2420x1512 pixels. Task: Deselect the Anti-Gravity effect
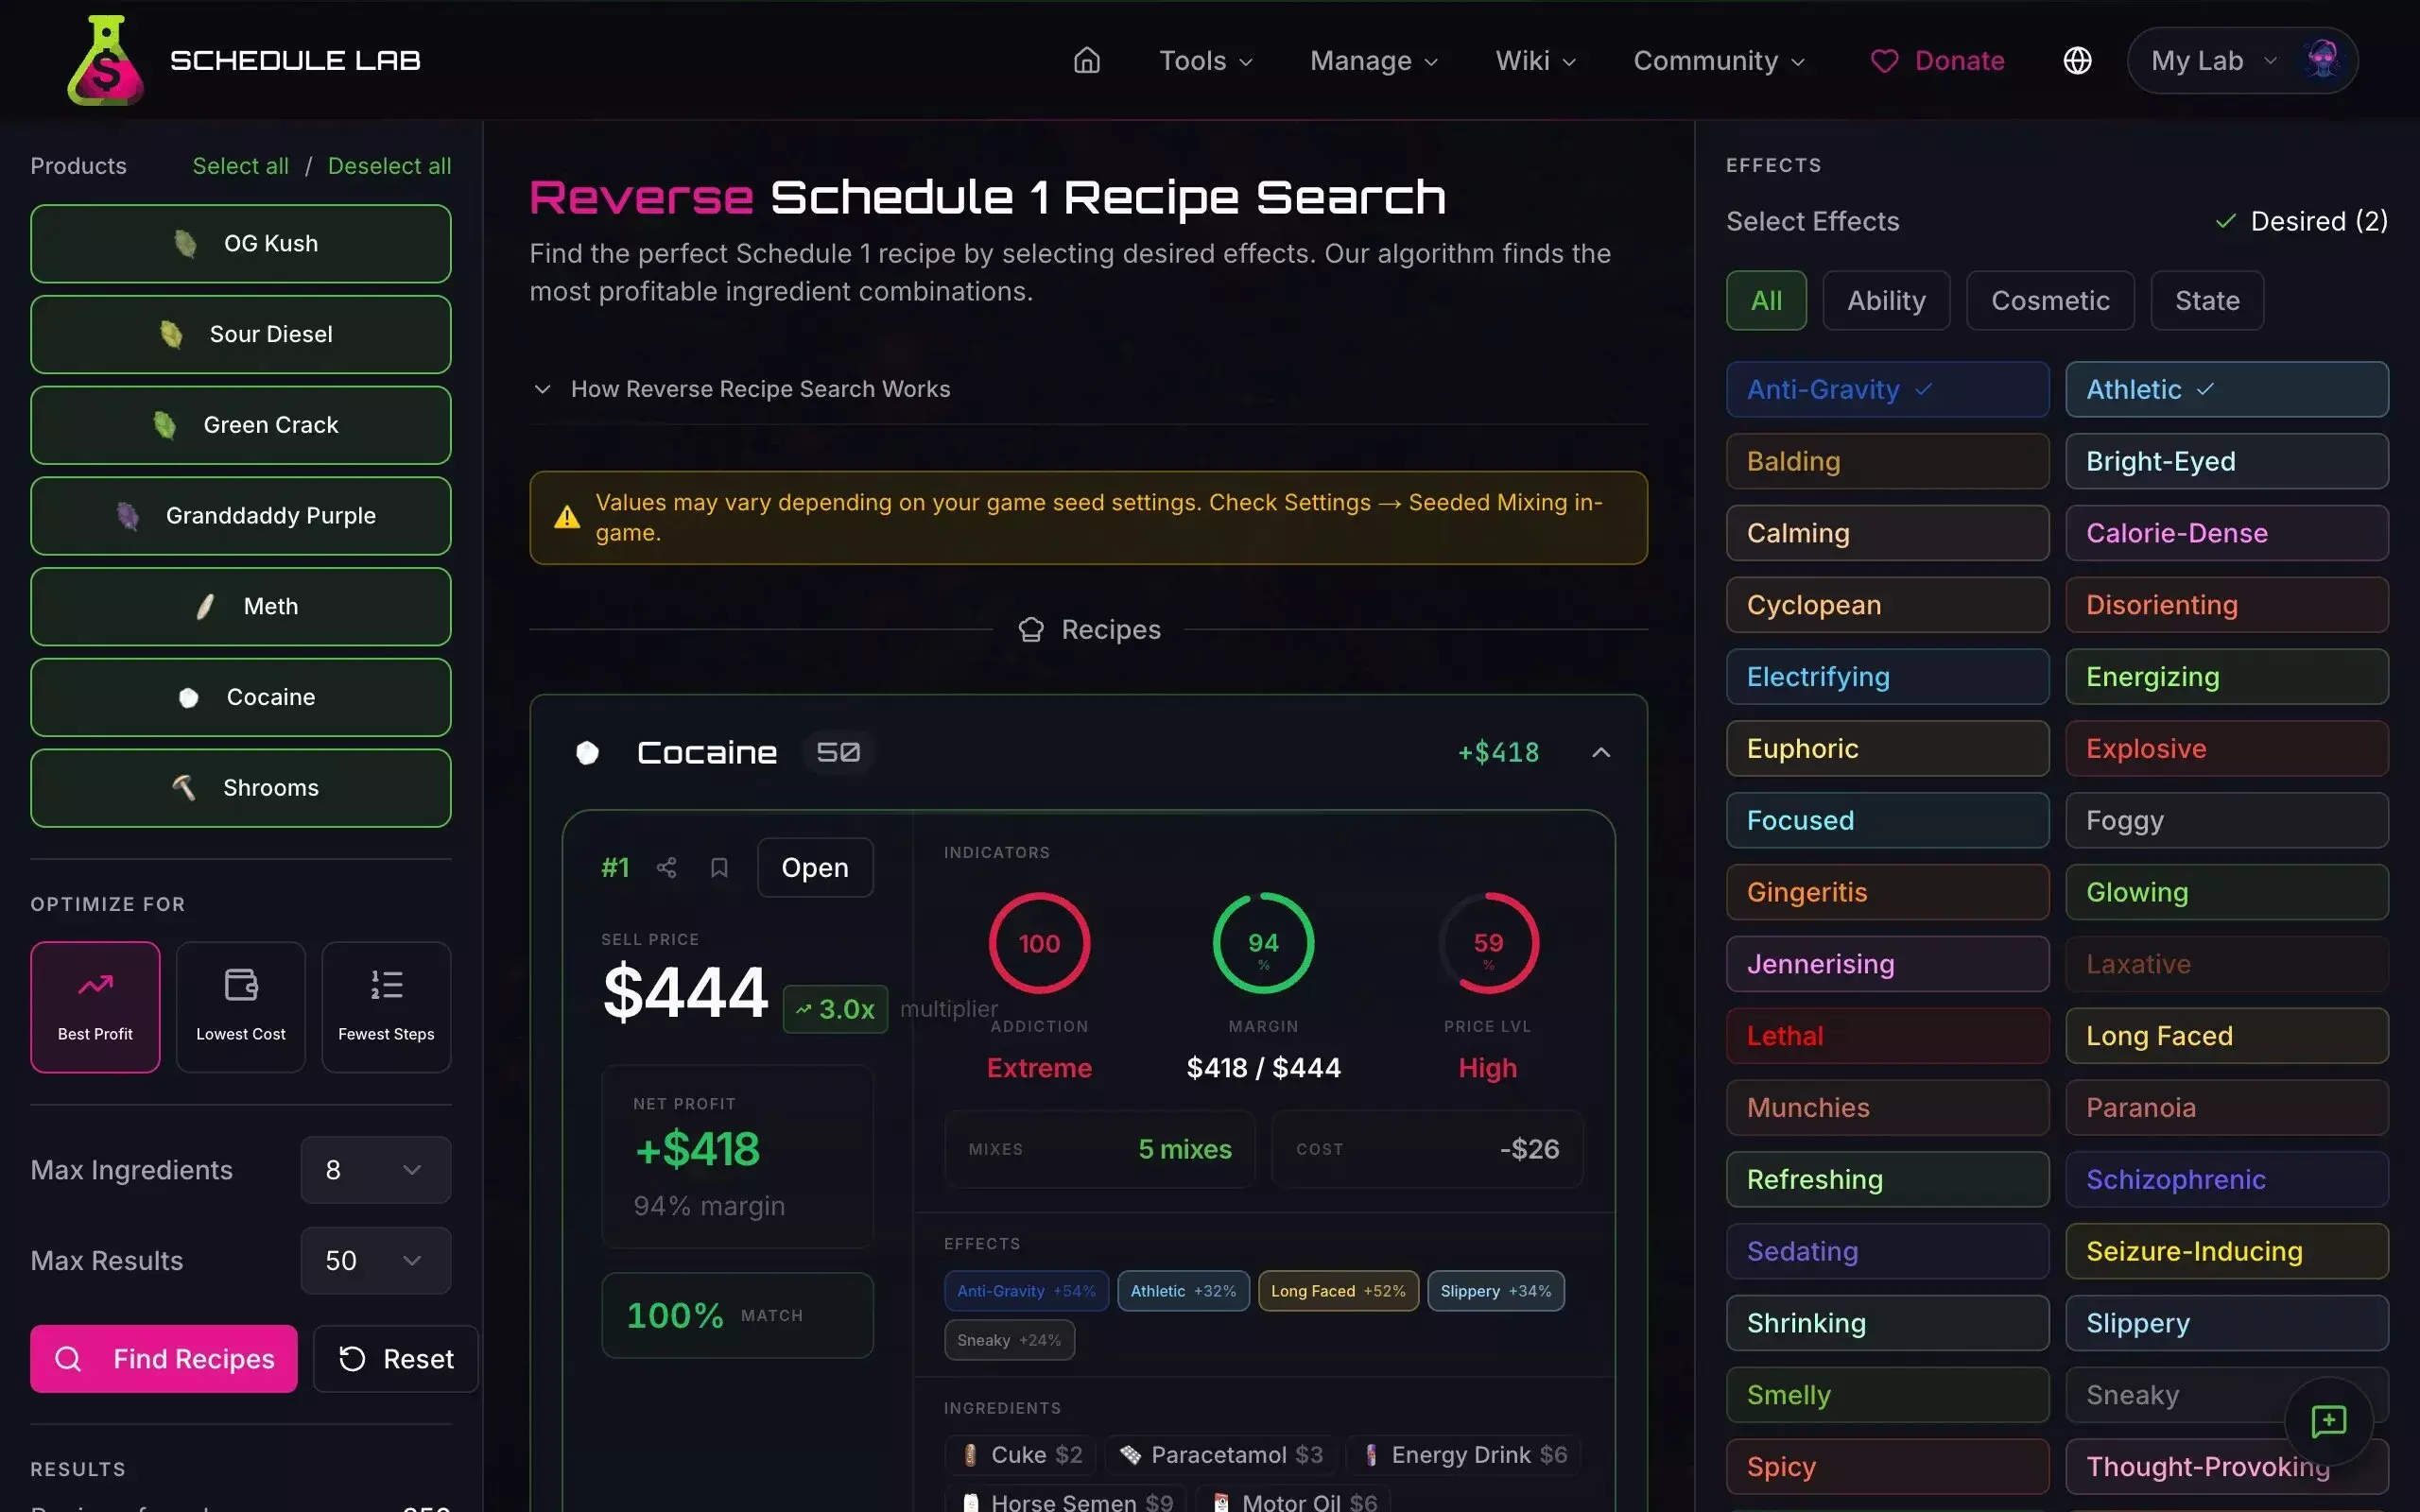pos(1886,389)
